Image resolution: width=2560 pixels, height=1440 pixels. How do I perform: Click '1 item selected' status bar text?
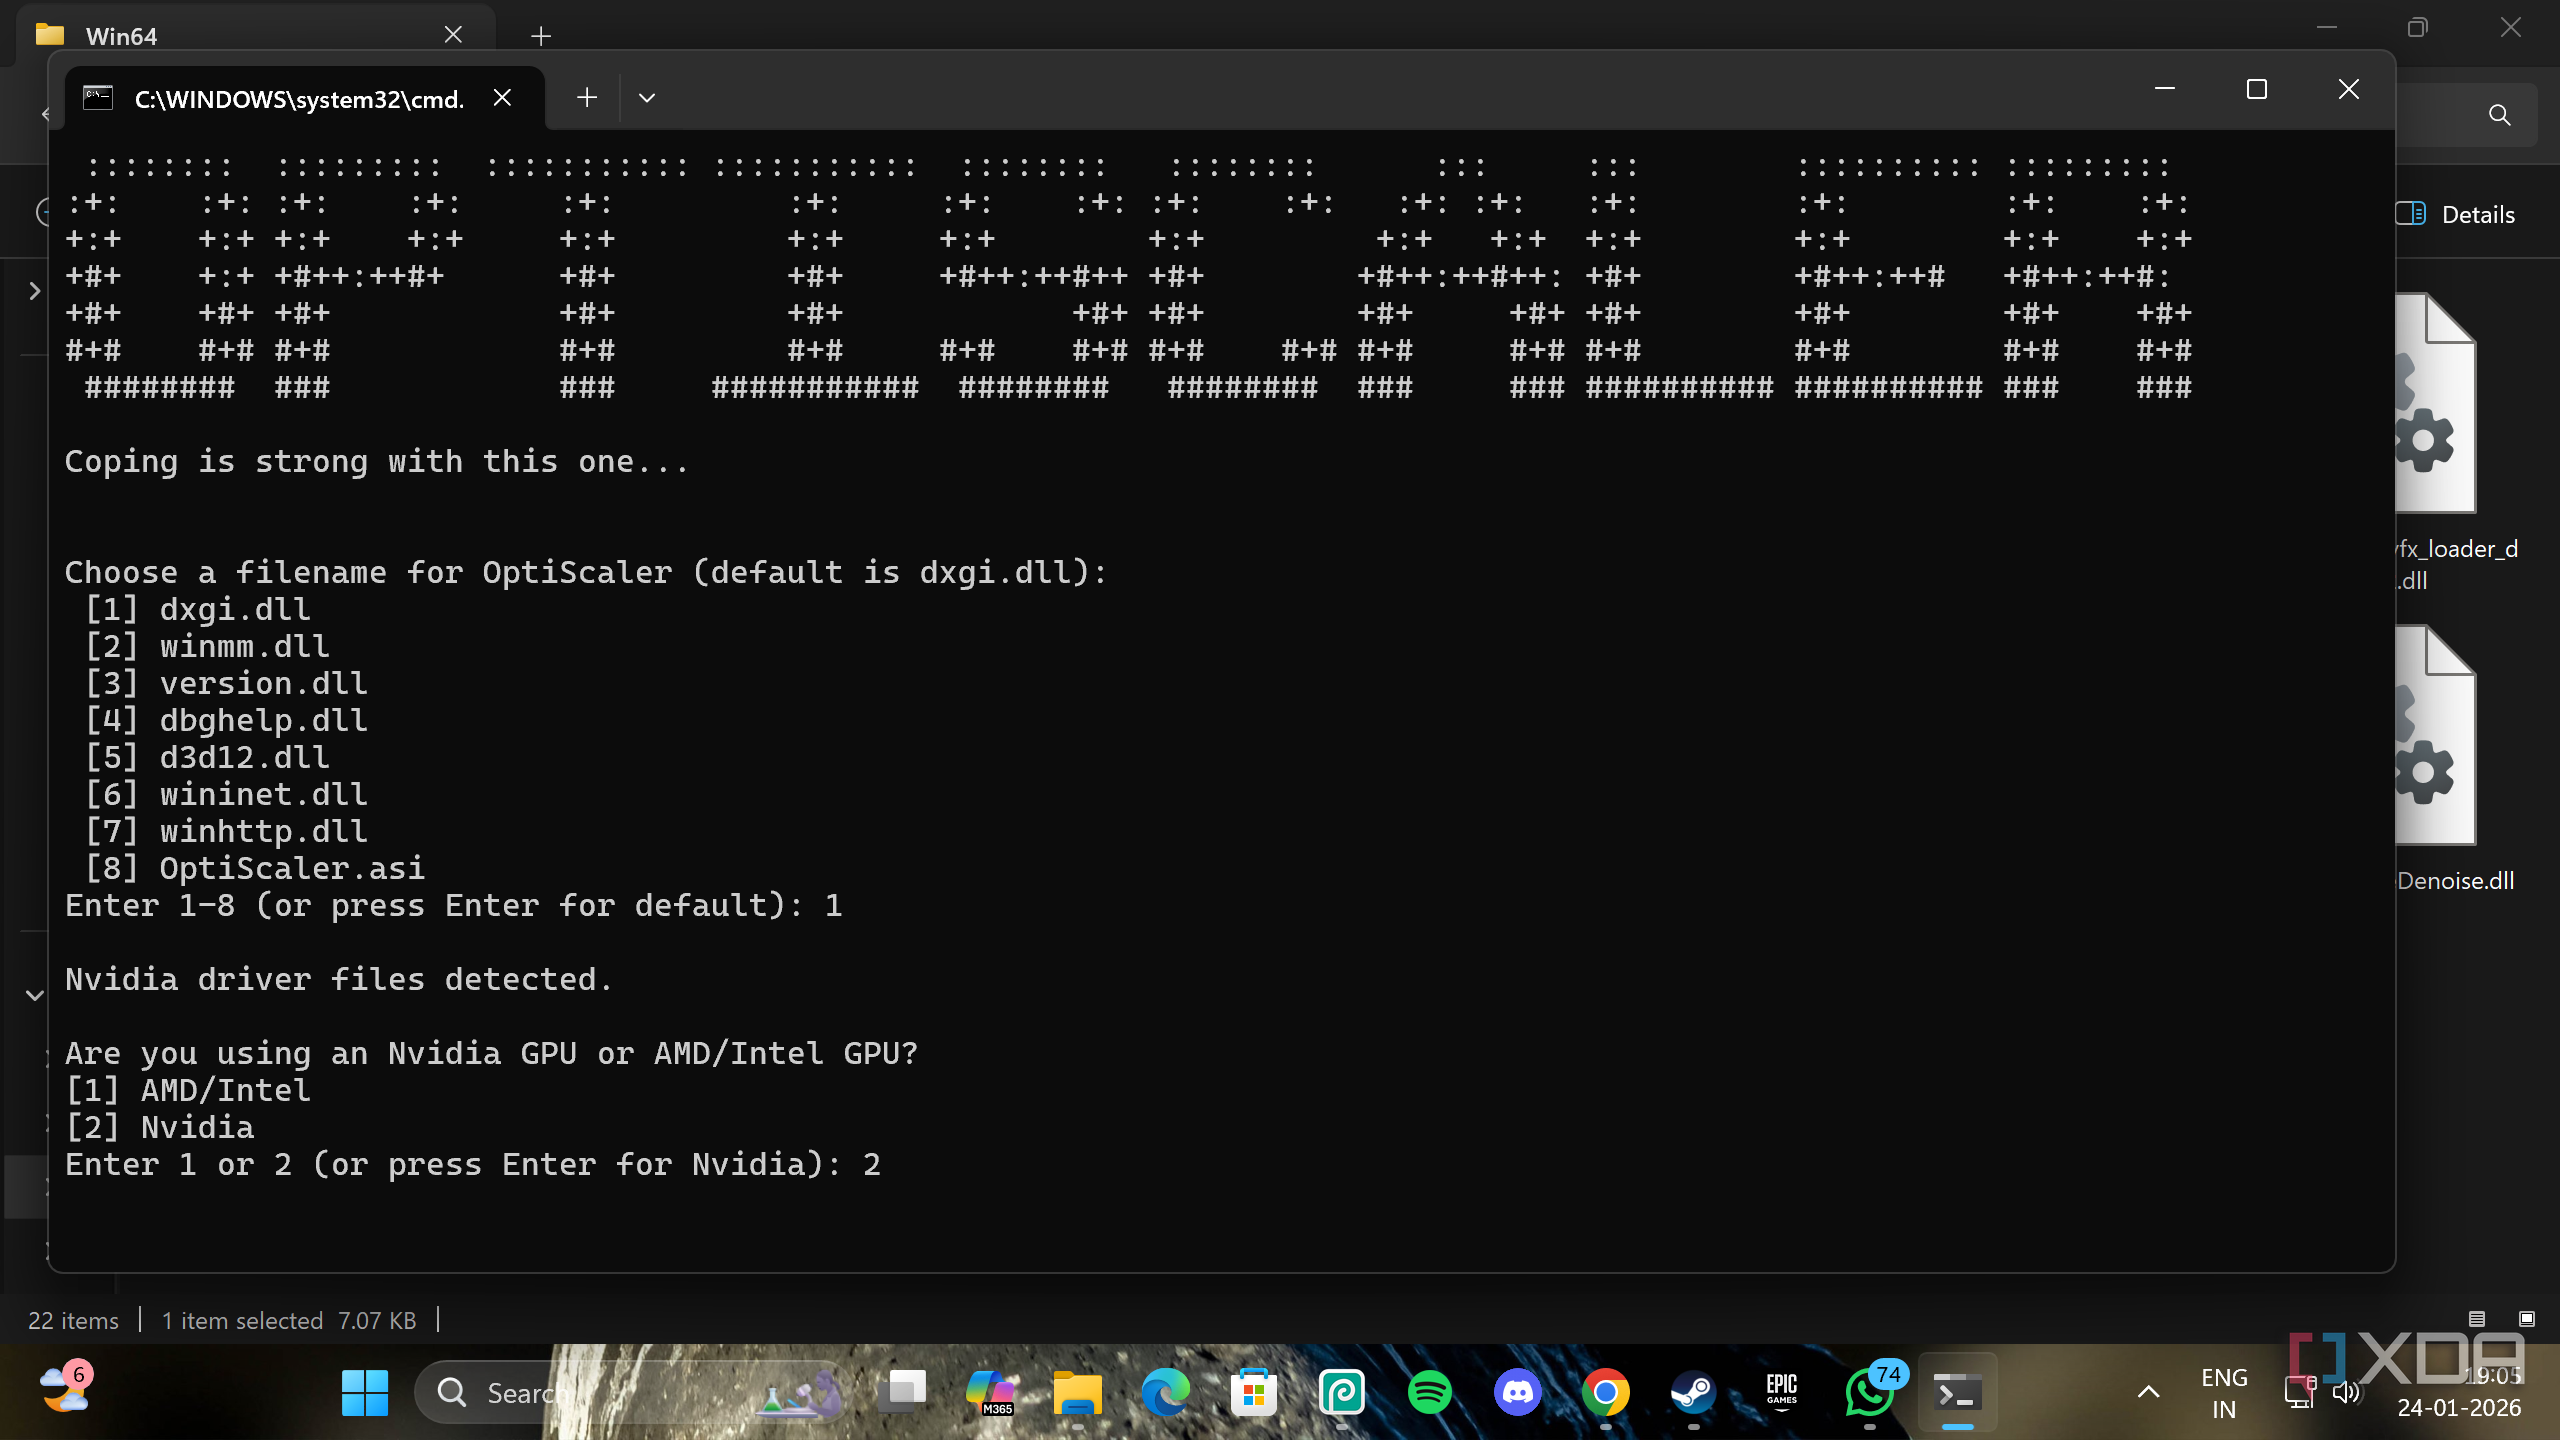pos(242,1321)
